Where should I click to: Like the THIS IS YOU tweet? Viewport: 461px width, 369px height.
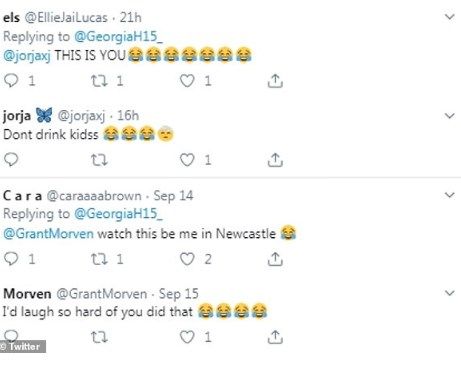point(187,81)
